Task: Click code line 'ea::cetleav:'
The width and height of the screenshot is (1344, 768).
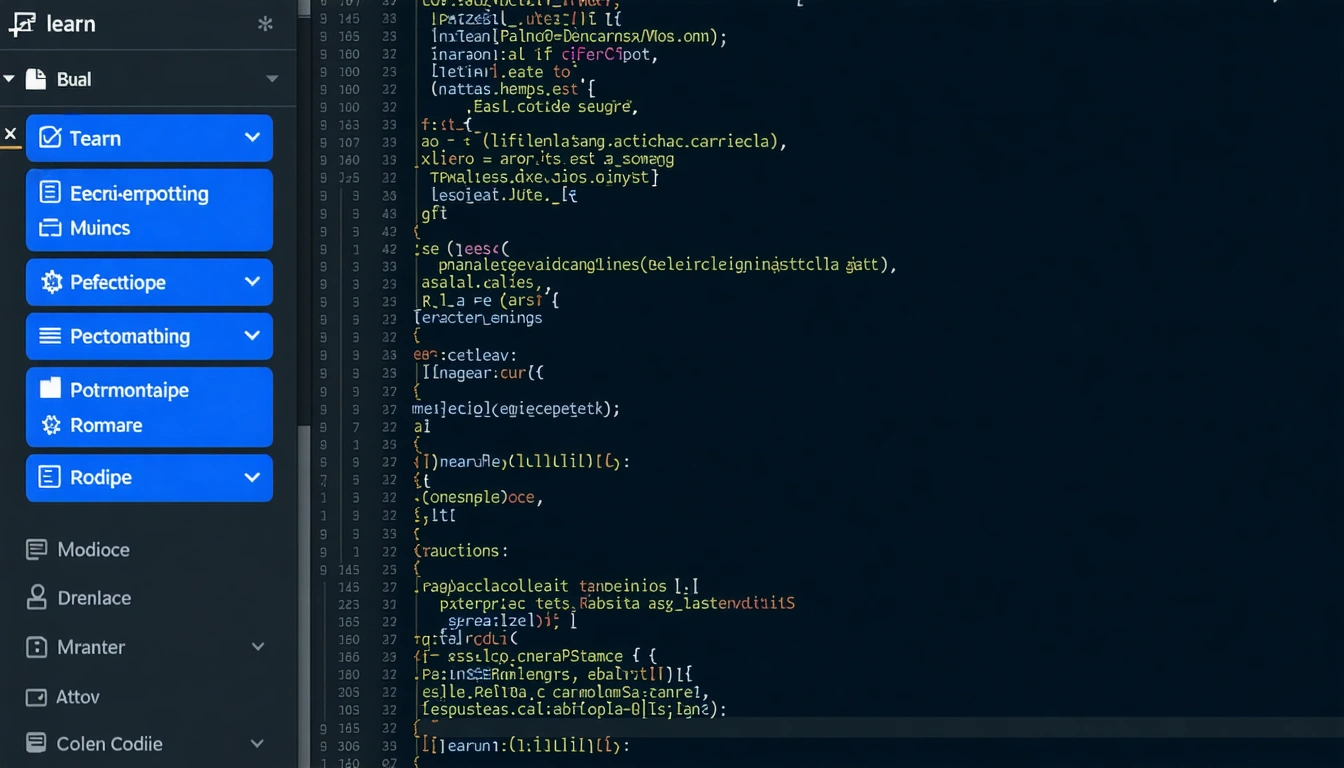Action: pos(464,354)
